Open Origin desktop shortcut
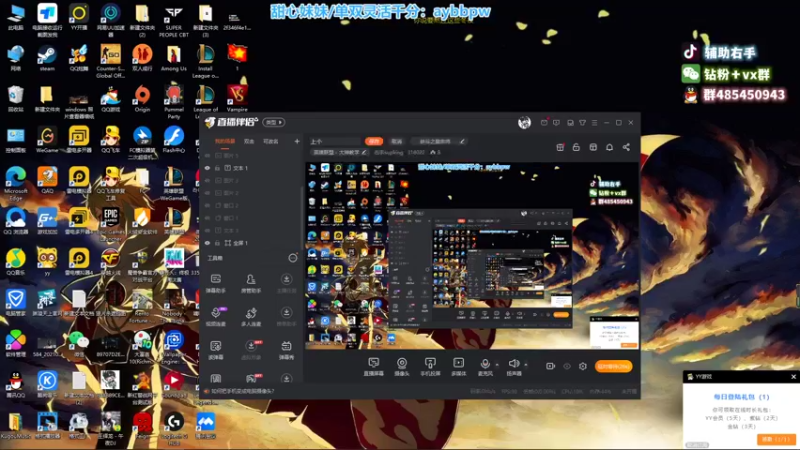 click(142, 99)
